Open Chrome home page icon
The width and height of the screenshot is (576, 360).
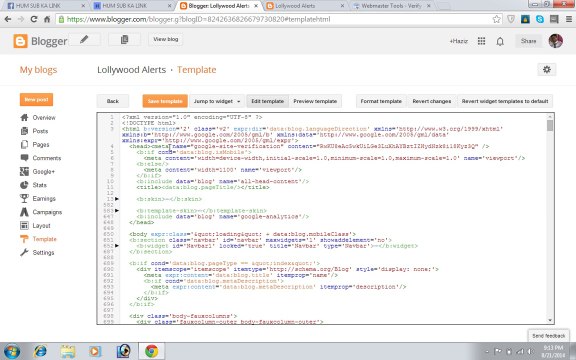coord(47,19)
